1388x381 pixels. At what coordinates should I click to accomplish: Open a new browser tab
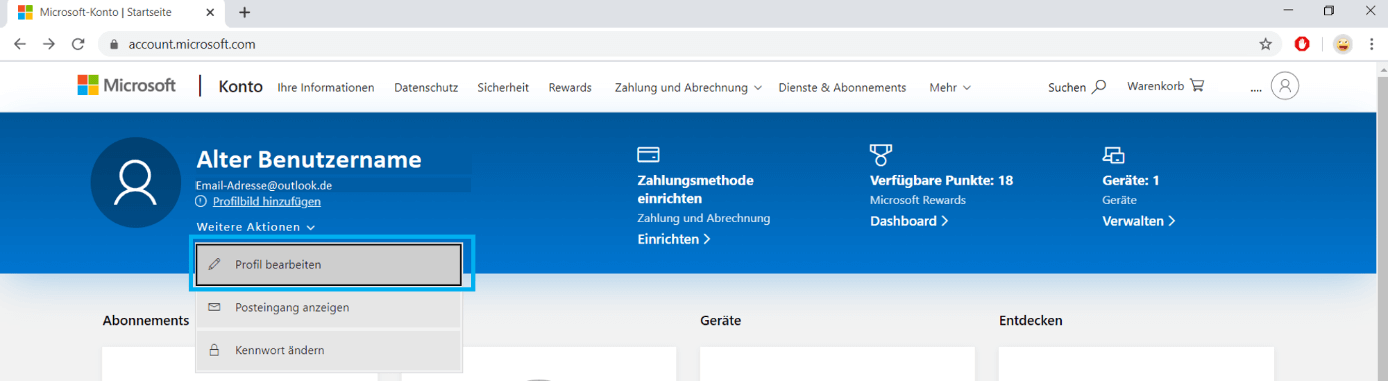245,13
